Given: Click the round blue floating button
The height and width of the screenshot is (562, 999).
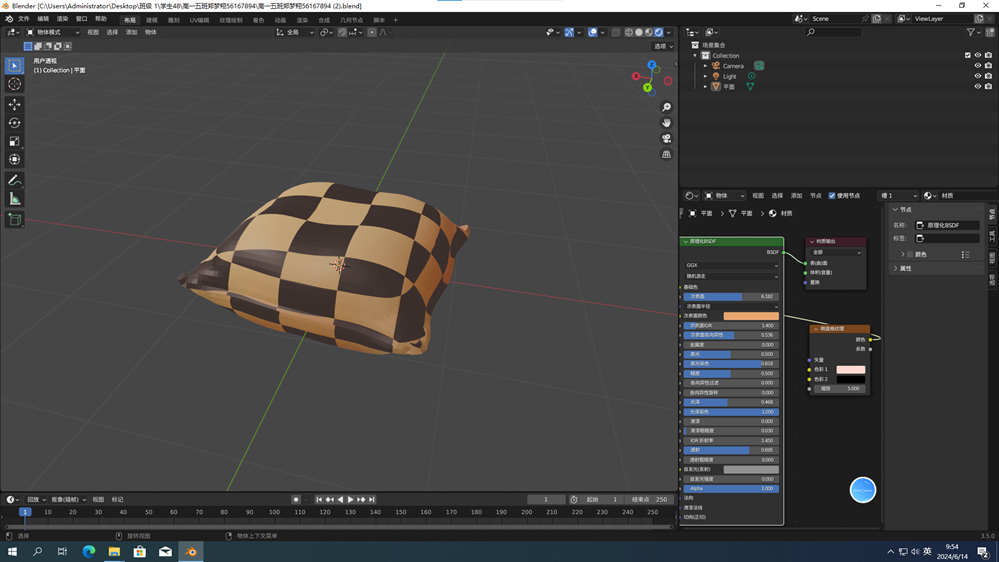Looking at the screenshot, I should click(x=863, y=490).
